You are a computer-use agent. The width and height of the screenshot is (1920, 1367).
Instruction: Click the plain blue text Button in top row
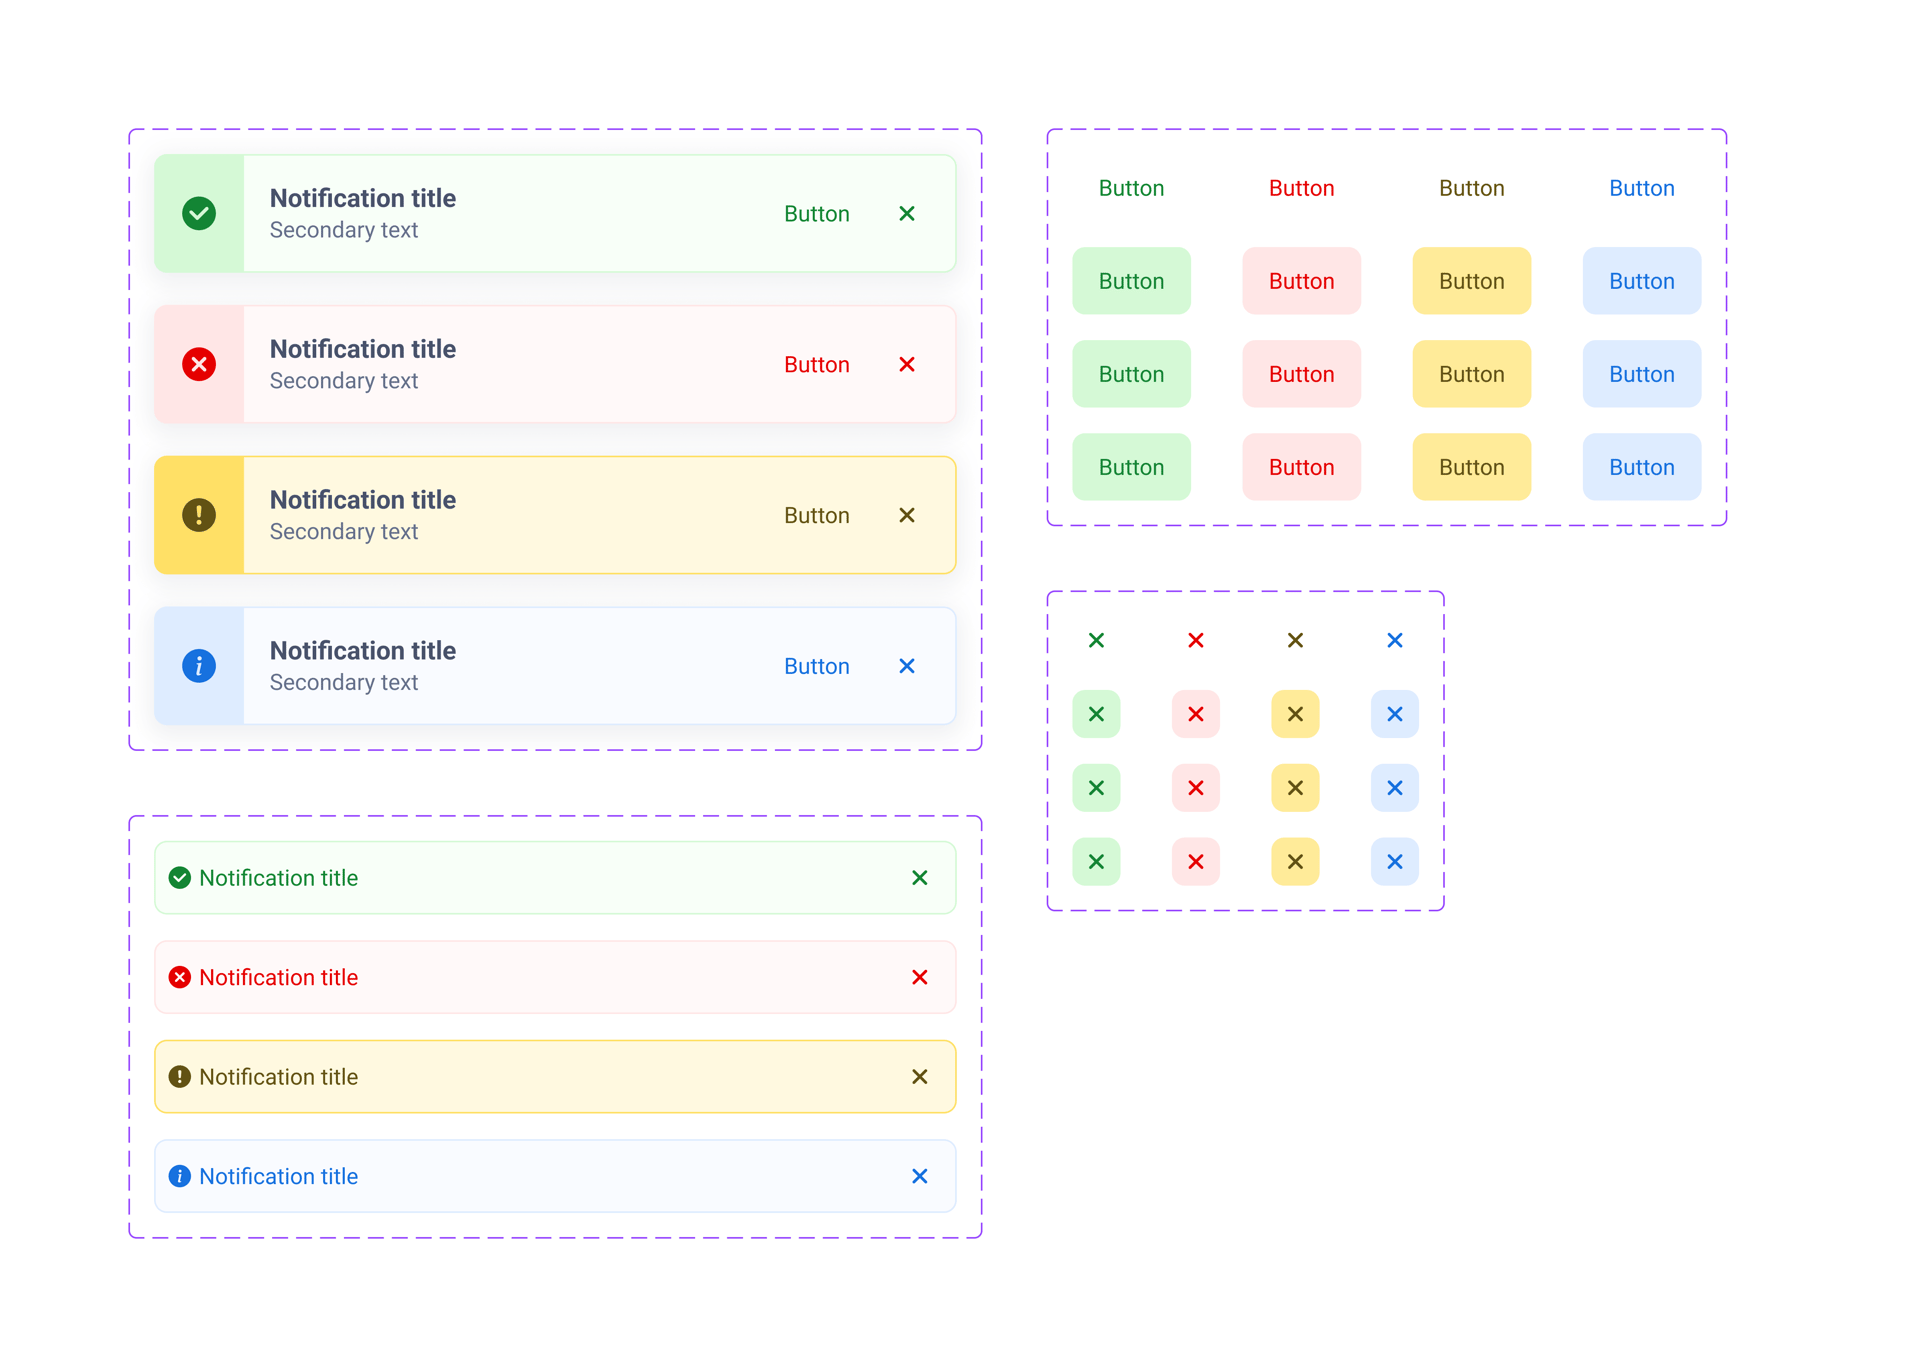pos(1641,188)
